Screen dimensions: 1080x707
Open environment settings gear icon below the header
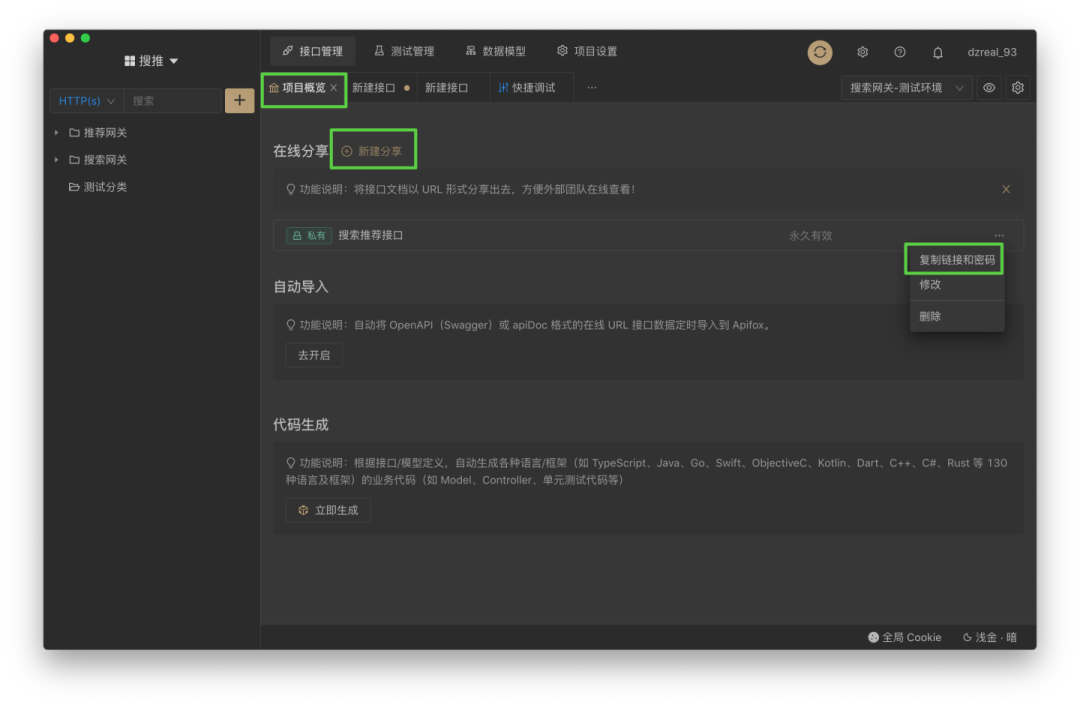coord(1017,88)
